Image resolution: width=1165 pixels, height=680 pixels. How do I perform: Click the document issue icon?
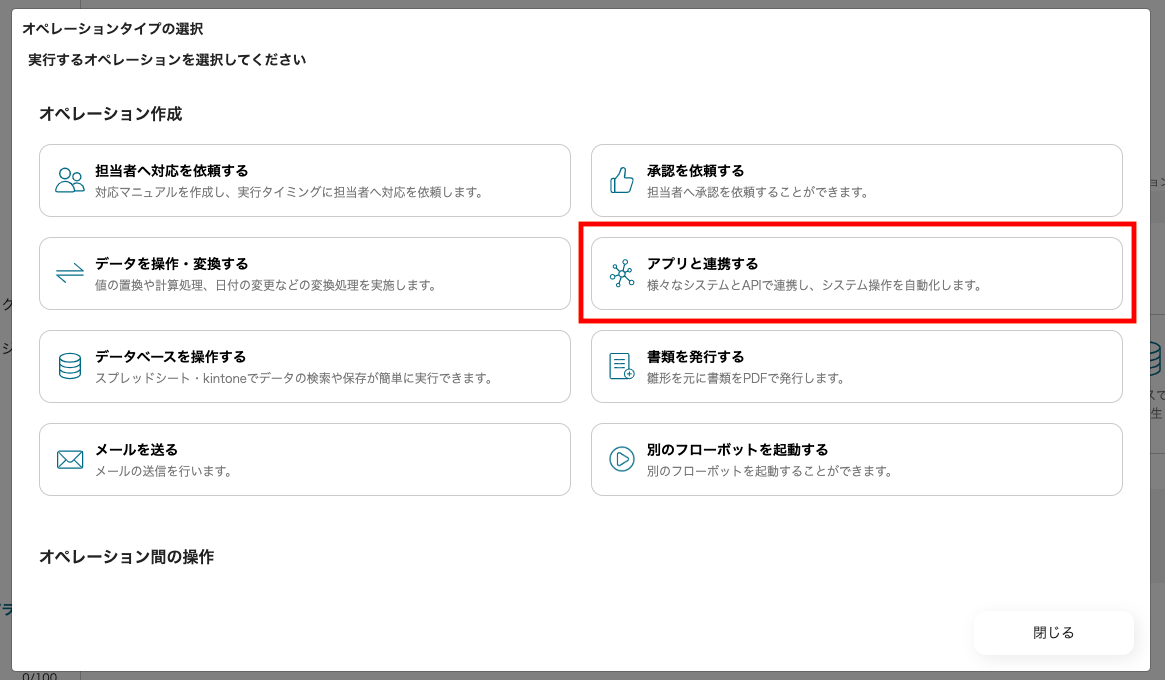[x=622, y=367]
